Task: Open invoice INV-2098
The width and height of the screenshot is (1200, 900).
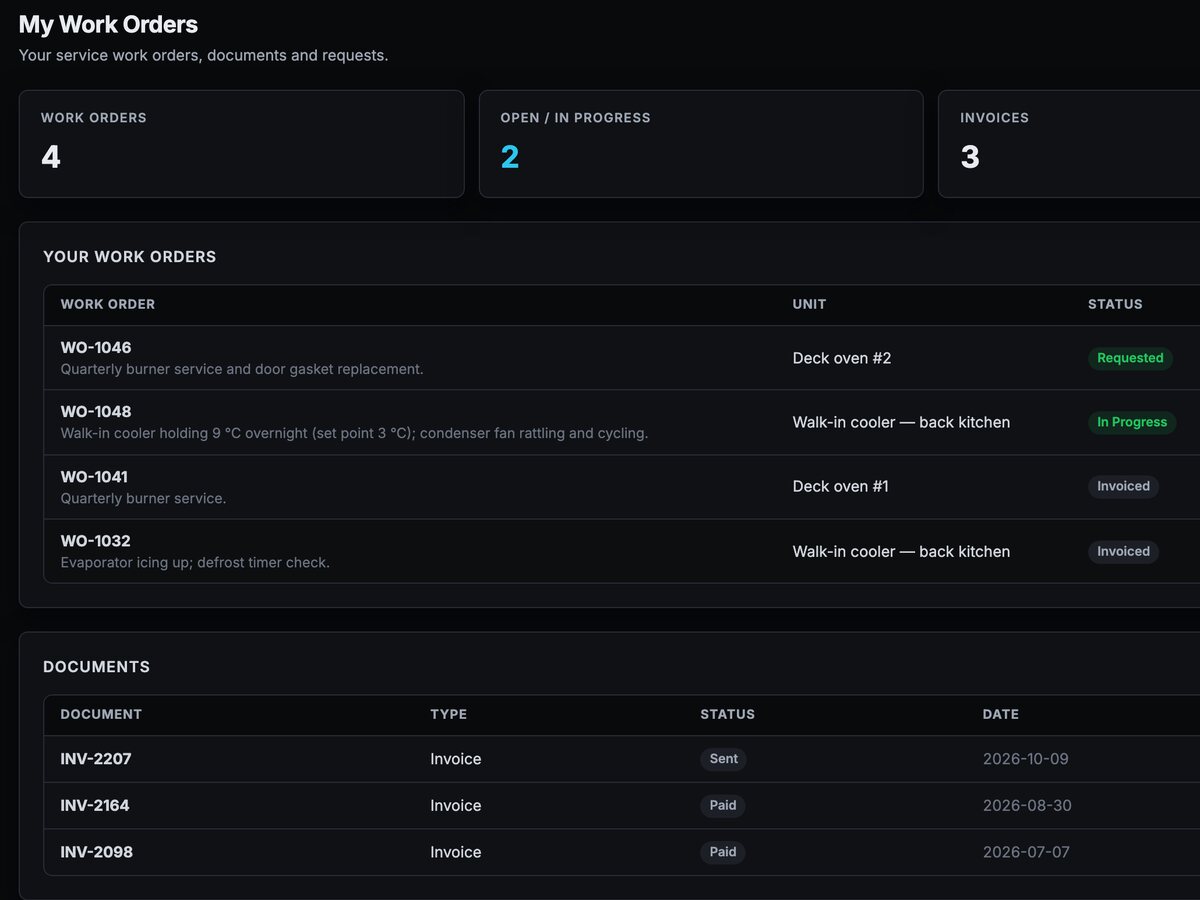Action: tap(96, 852)
